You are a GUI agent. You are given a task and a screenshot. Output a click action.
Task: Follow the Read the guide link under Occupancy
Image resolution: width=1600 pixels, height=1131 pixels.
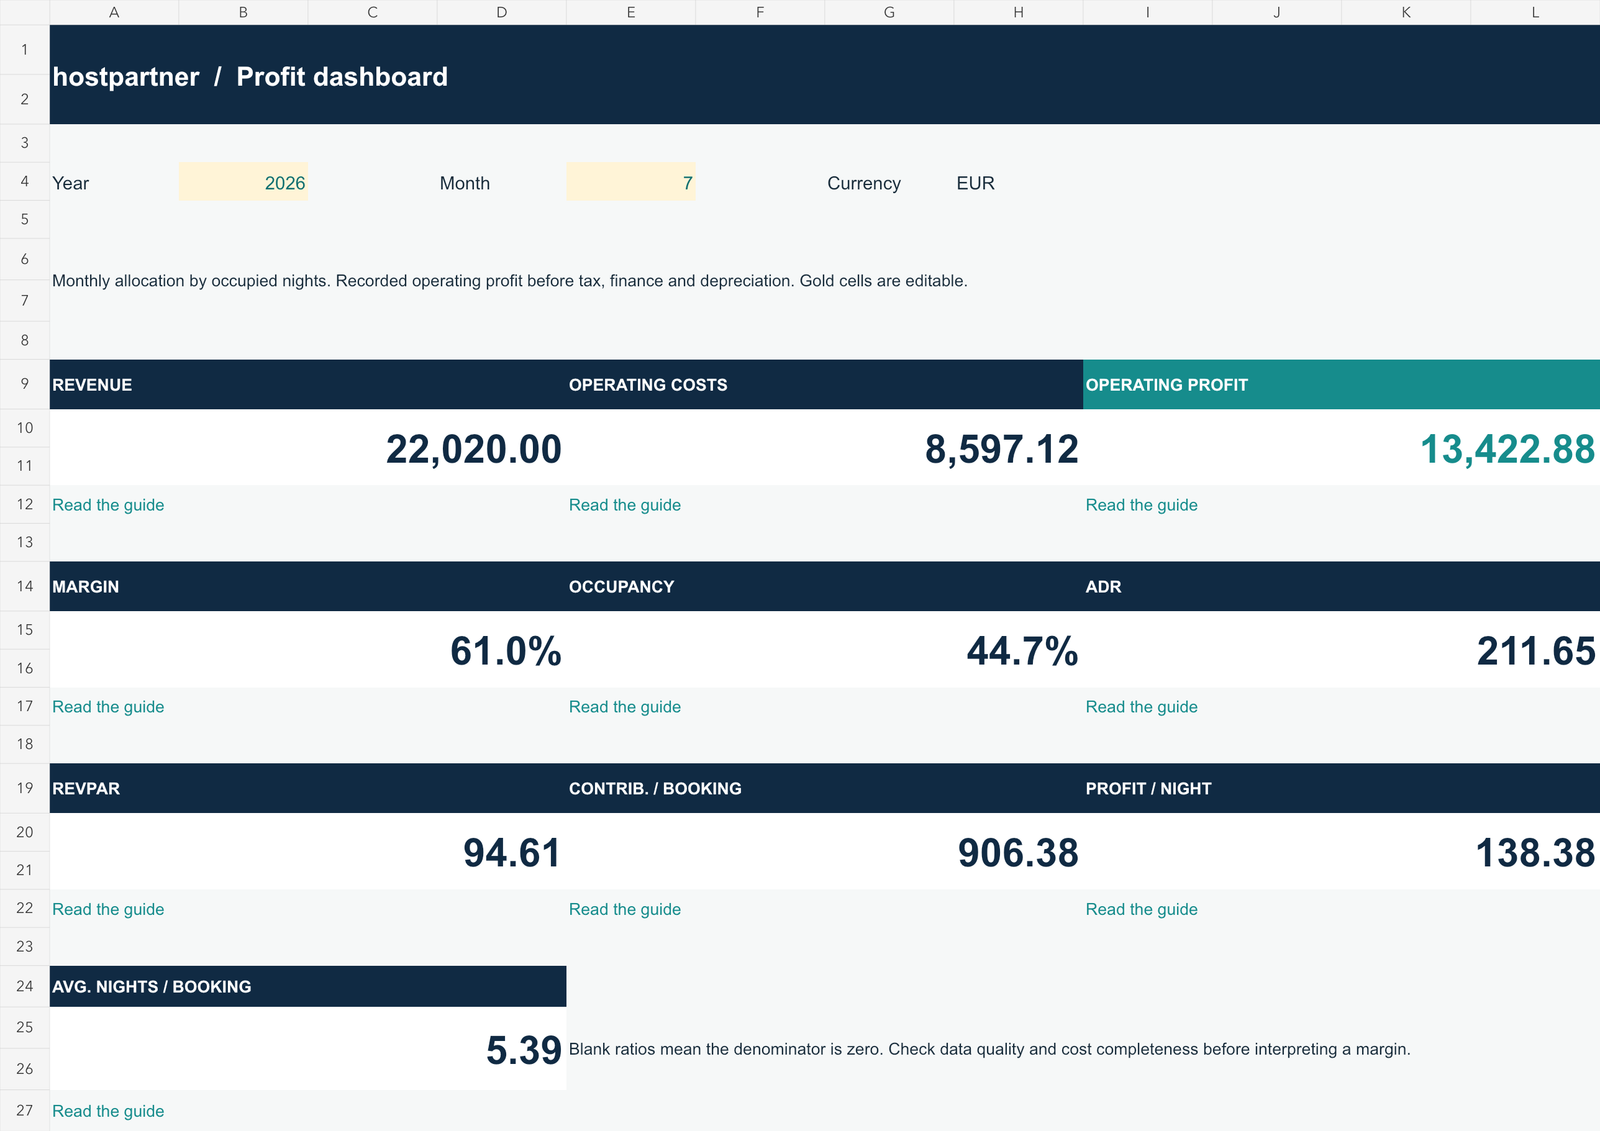[x=625, y=707]
